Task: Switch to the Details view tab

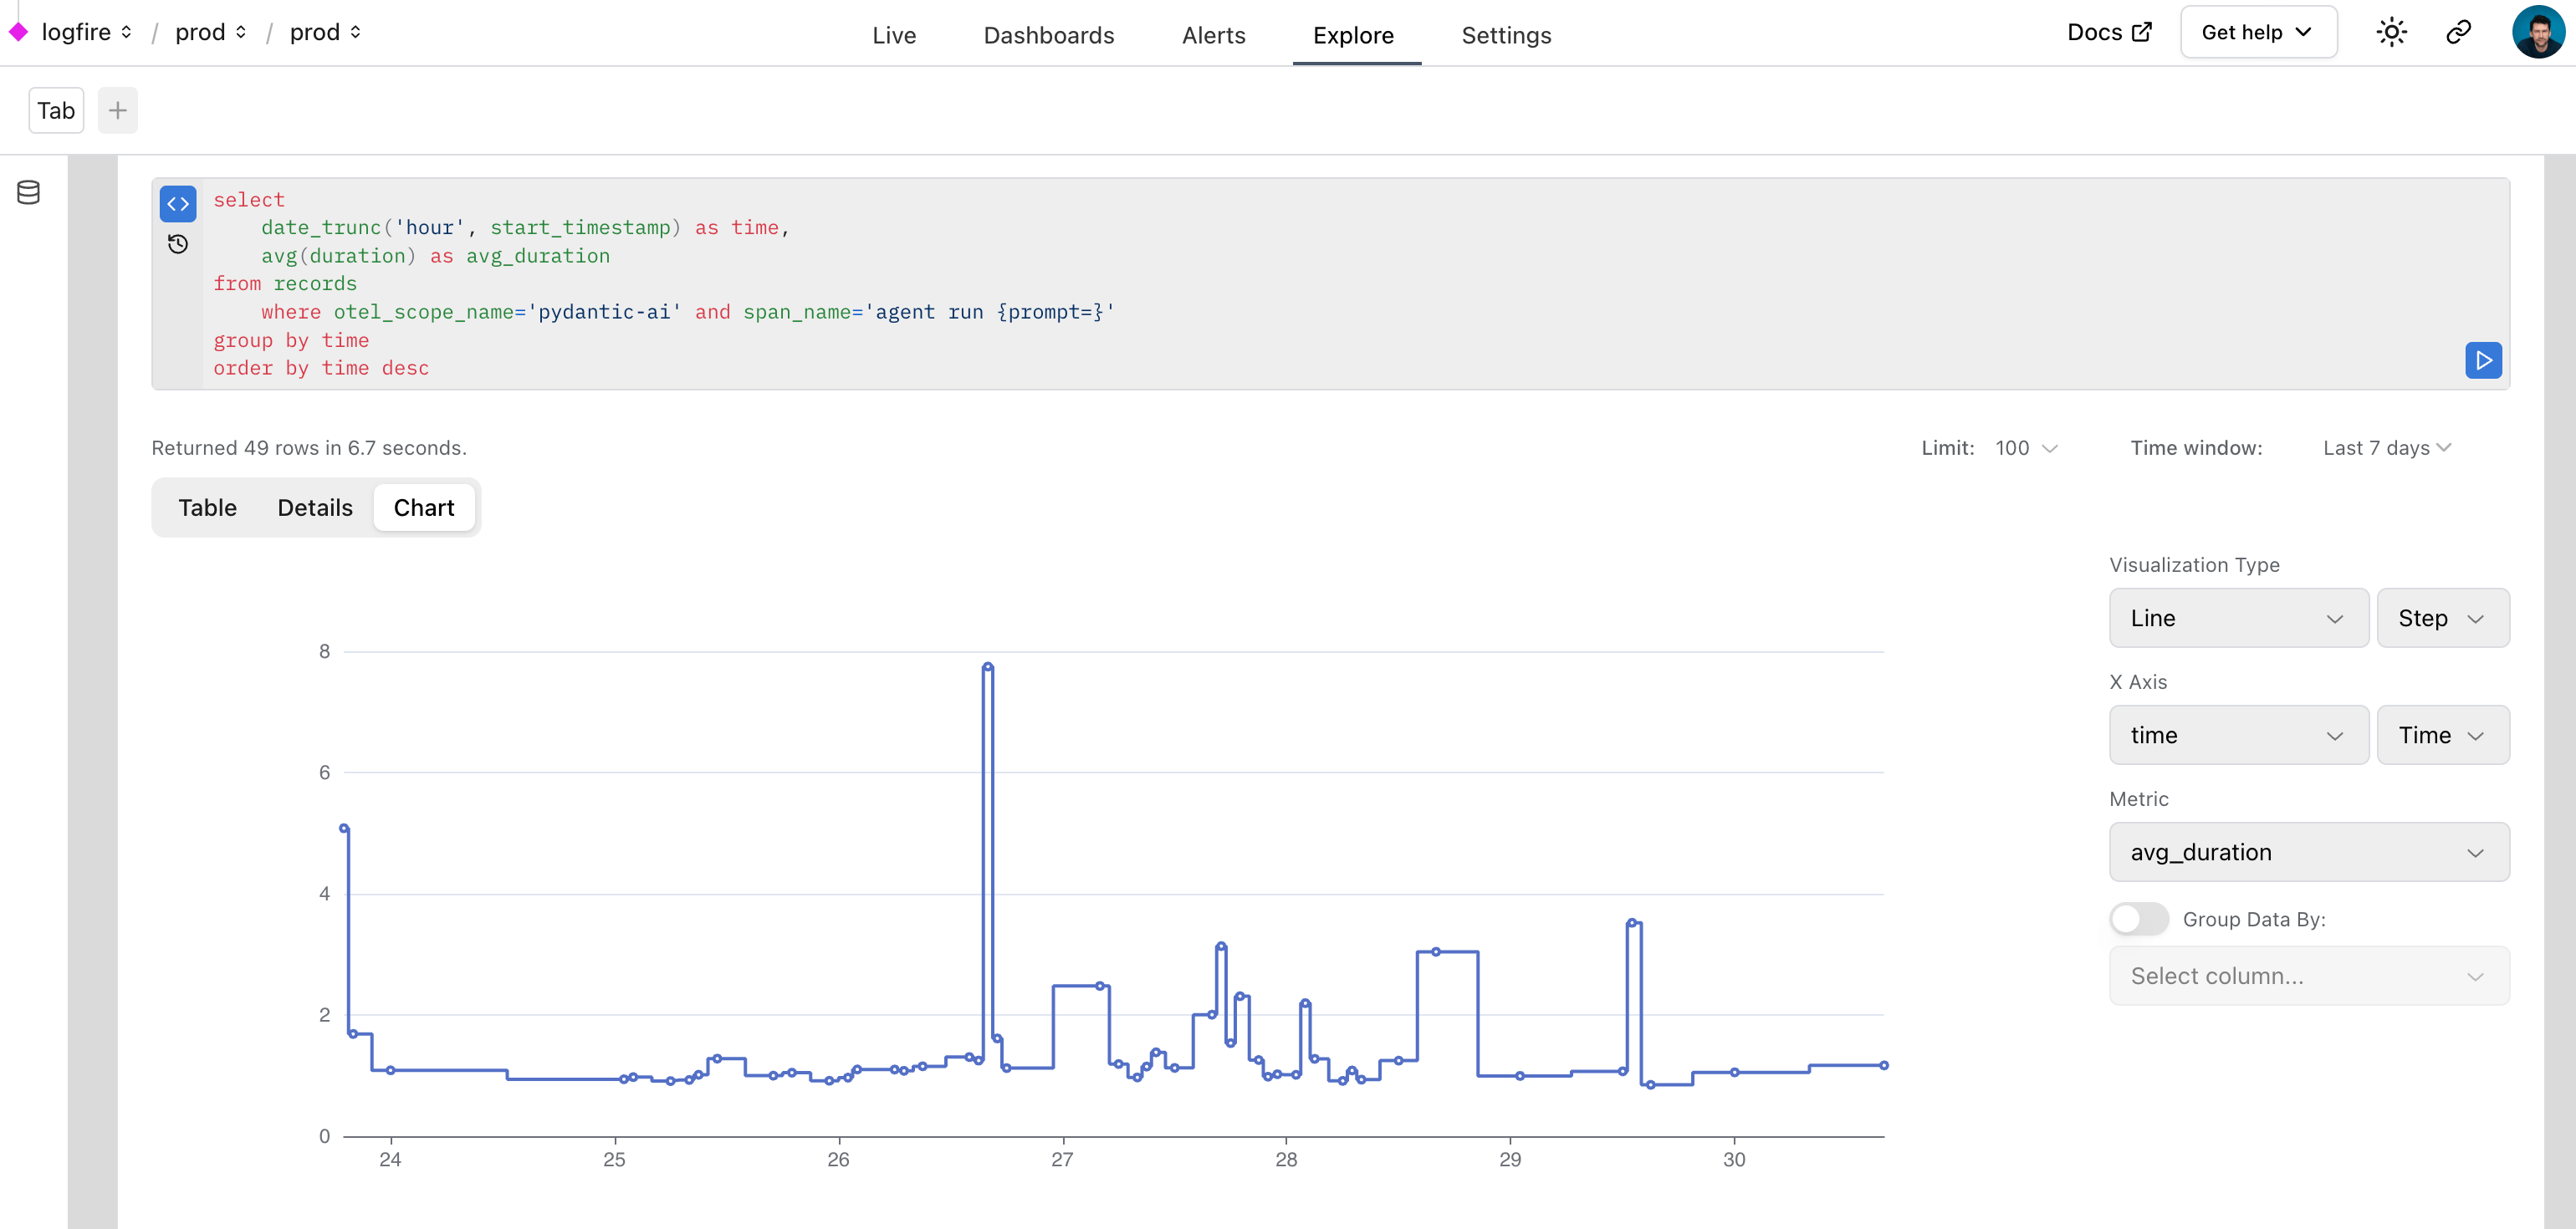Action: (314, 507)
